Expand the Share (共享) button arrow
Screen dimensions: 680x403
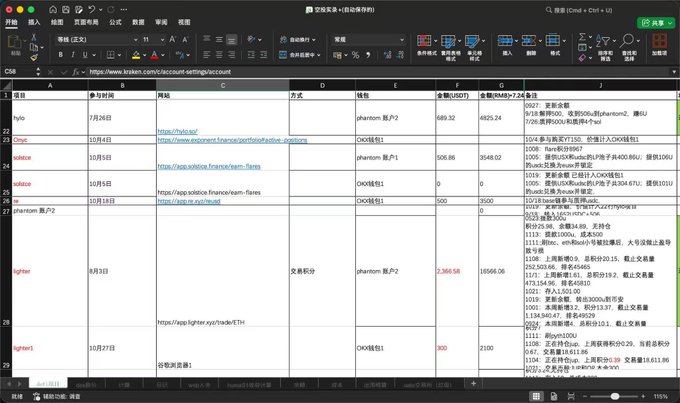click(x=670, y=23)
